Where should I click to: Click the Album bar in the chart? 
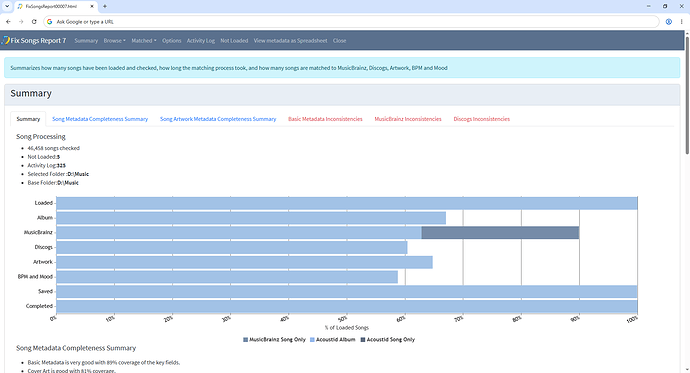pyautogui.click(x=251, y=218)
